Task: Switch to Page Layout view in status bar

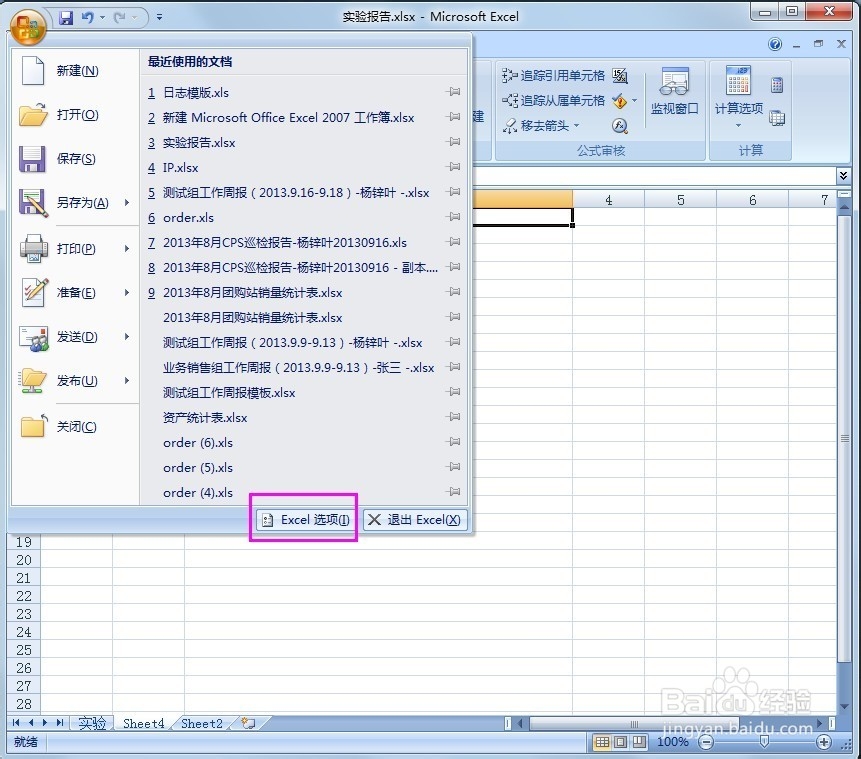Action: 620,743
